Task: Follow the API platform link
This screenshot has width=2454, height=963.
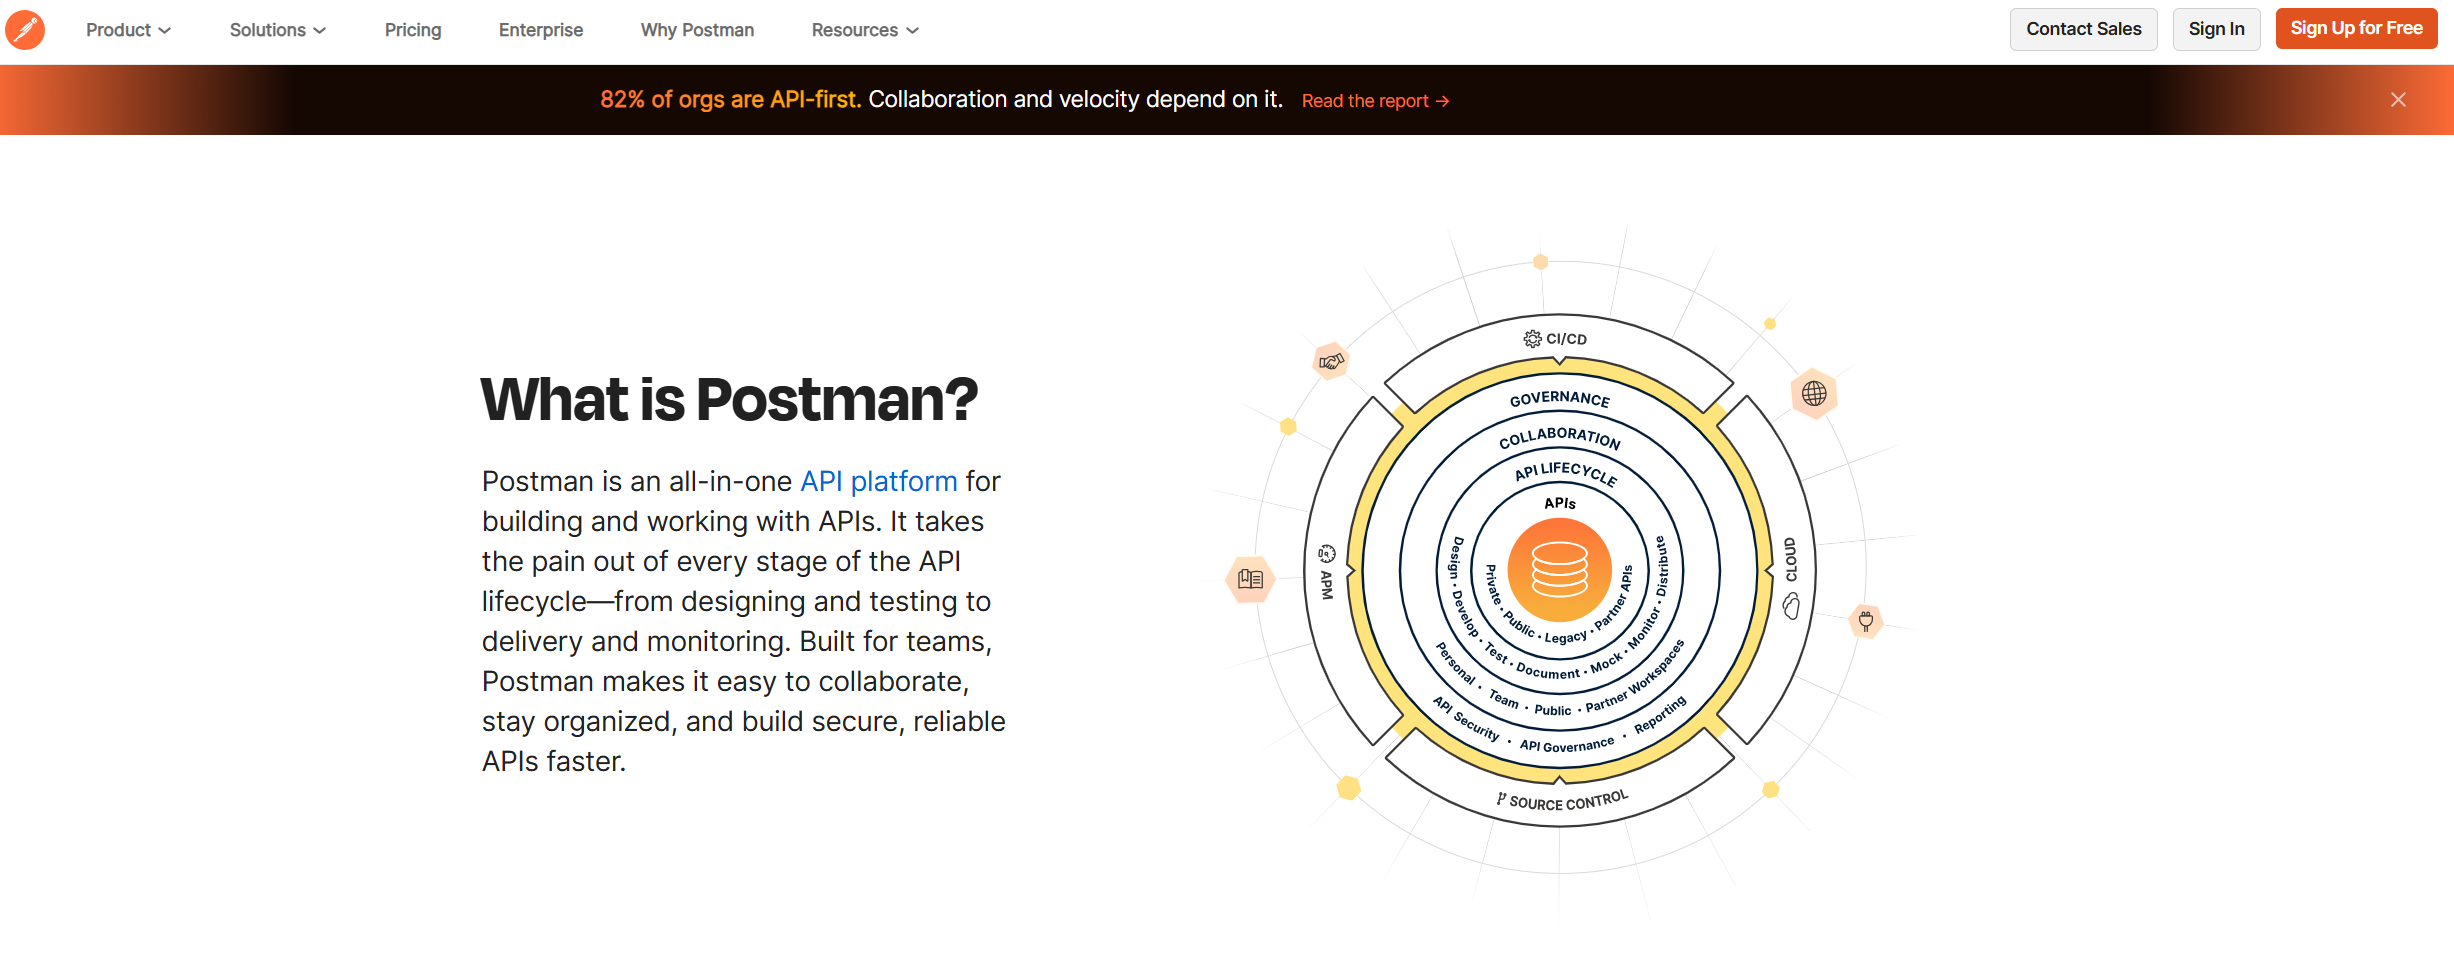Action: (x=878, y=482)
